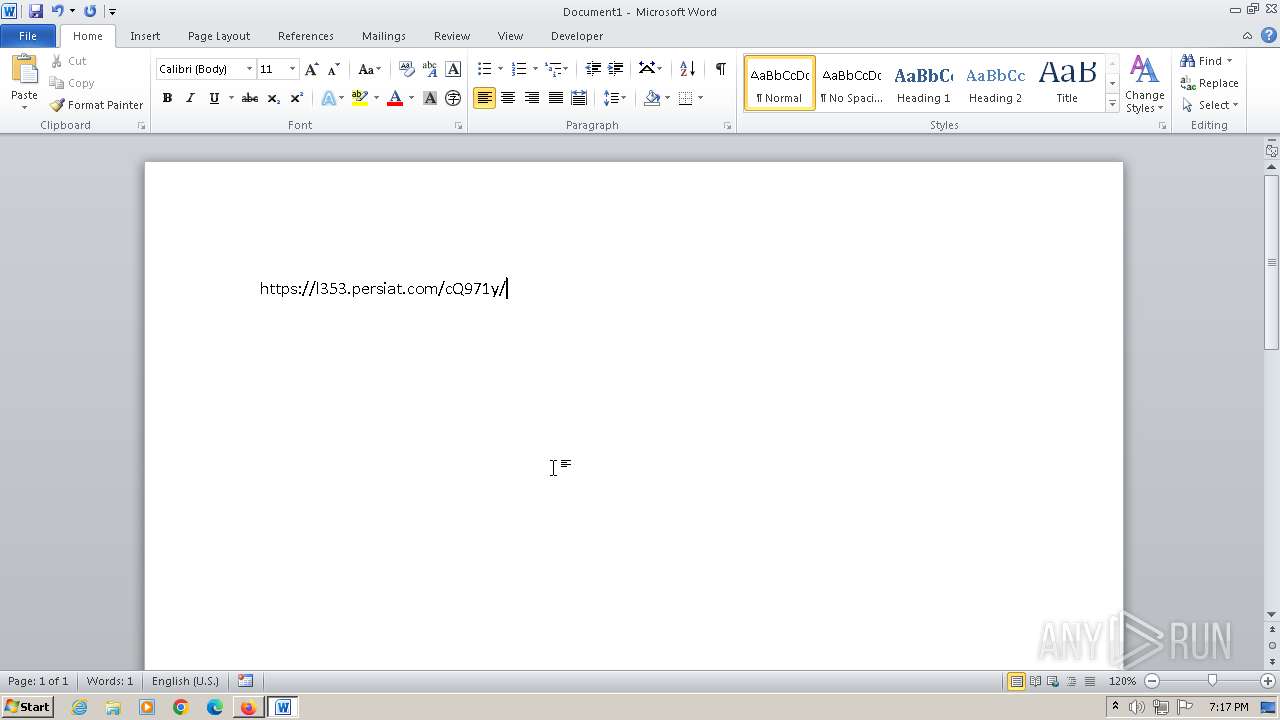Click the Grow Font icon
The height and width of the screenshot is (720, 1280).
click(312, 69)
